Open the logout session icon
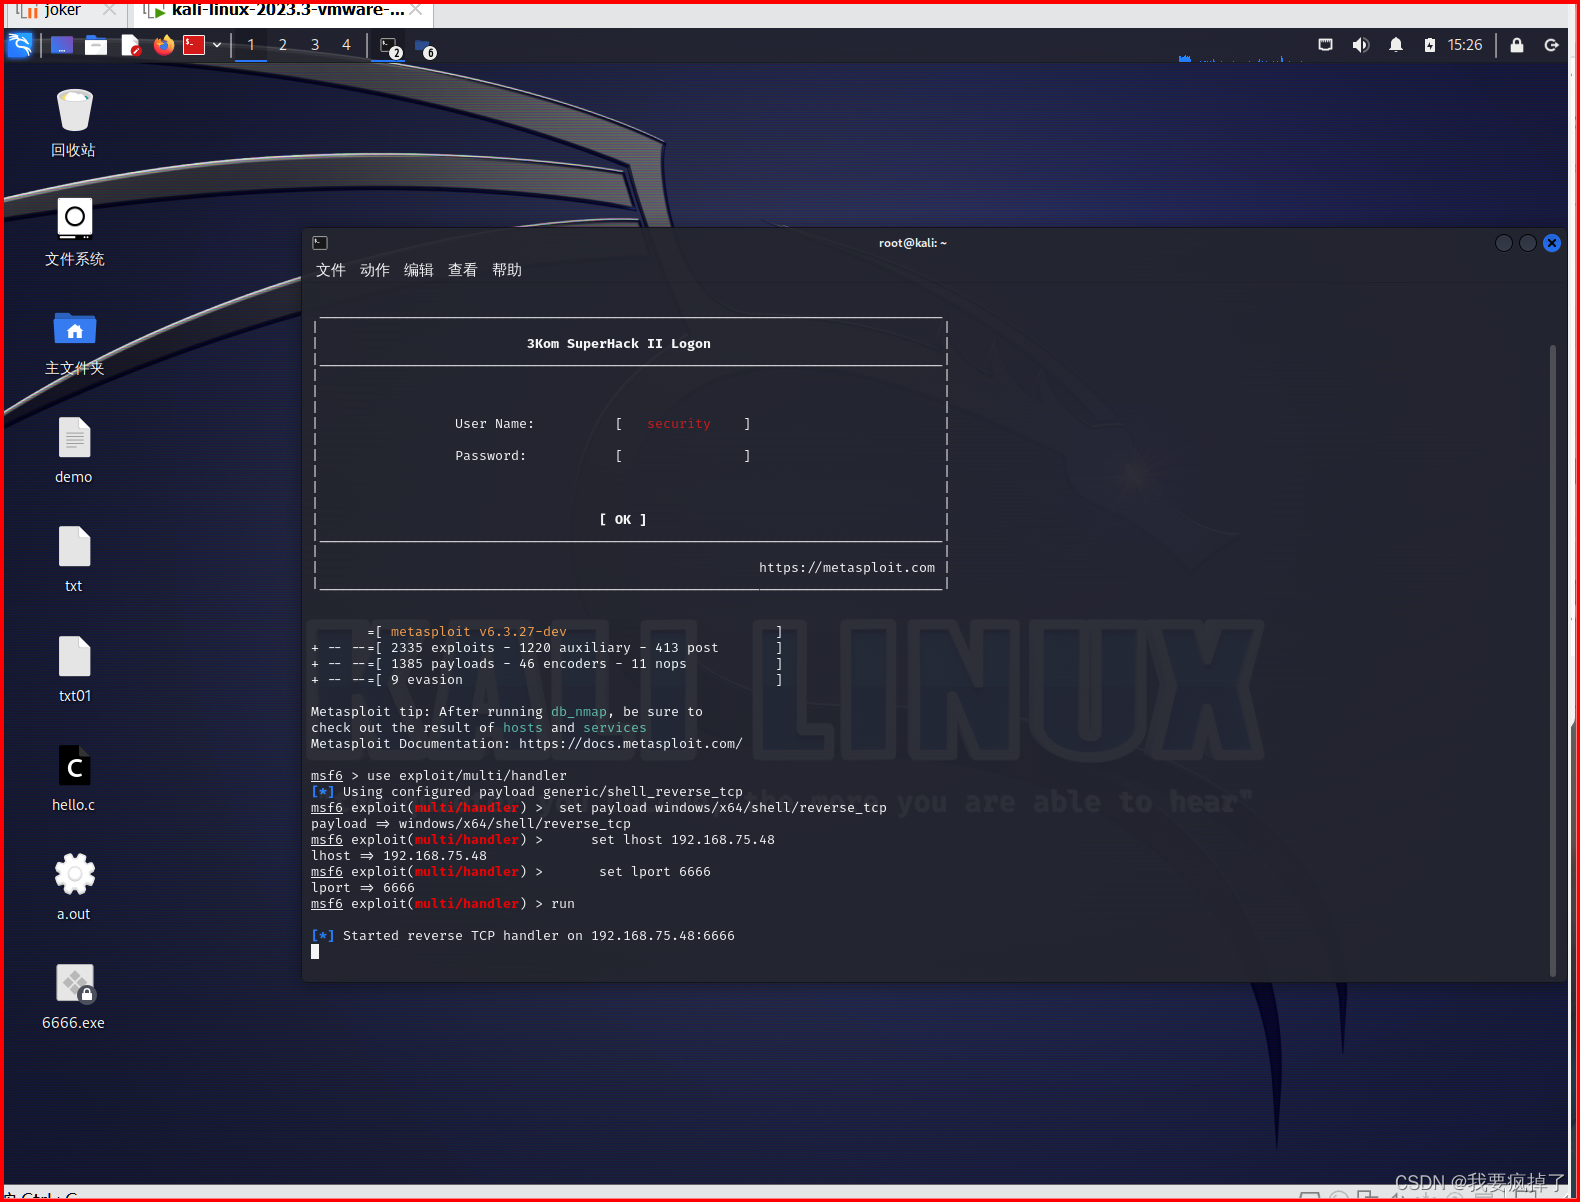The height and width of the screenshot is (1202, 1580). [1552, 45]
